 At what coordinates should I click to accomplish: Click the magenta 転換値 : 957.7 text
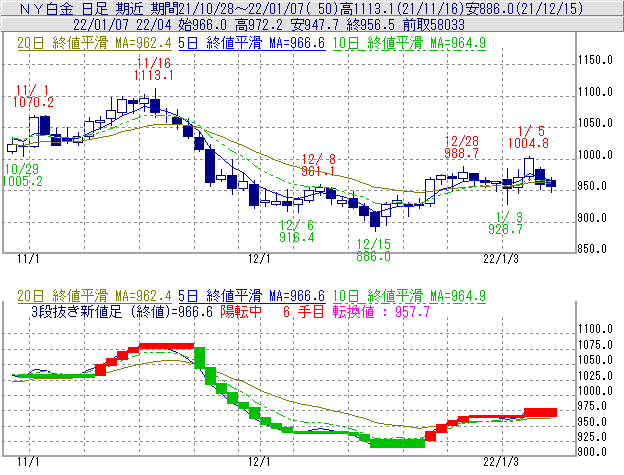(x=381, y=311)
